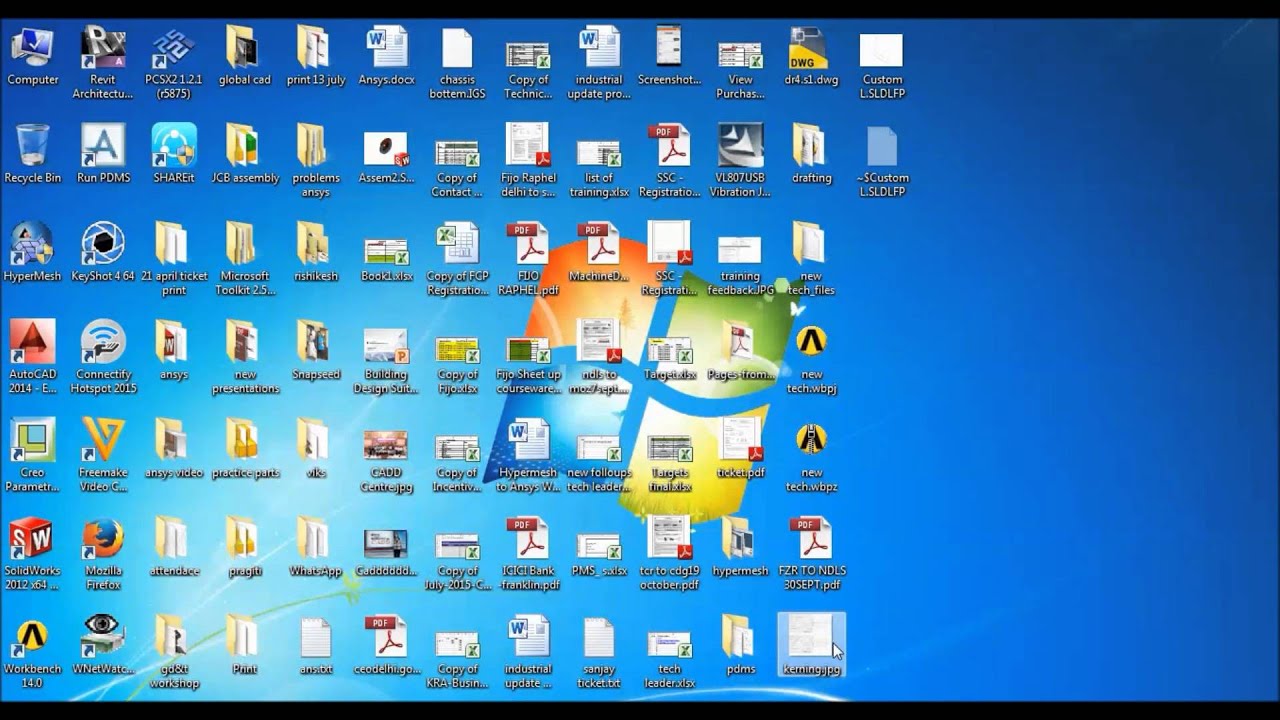Select the drafting folder
The image size is (1280, 720).
point(811,154)
